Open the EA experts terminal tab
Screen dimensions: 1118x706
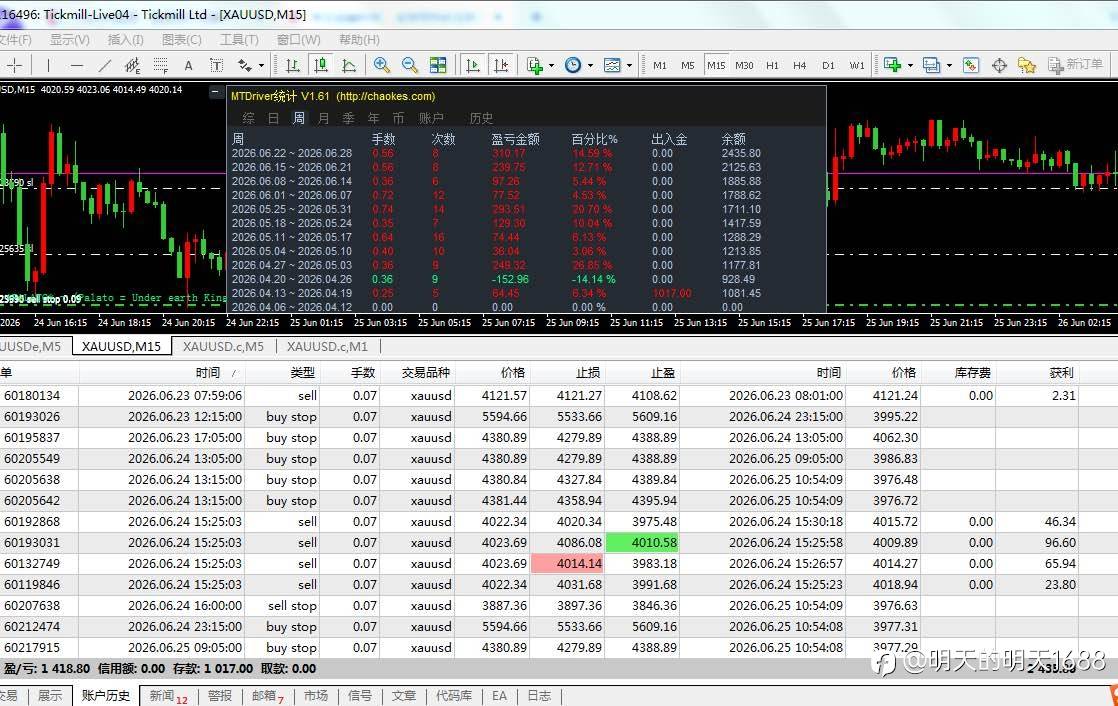(x=499, y=696)
